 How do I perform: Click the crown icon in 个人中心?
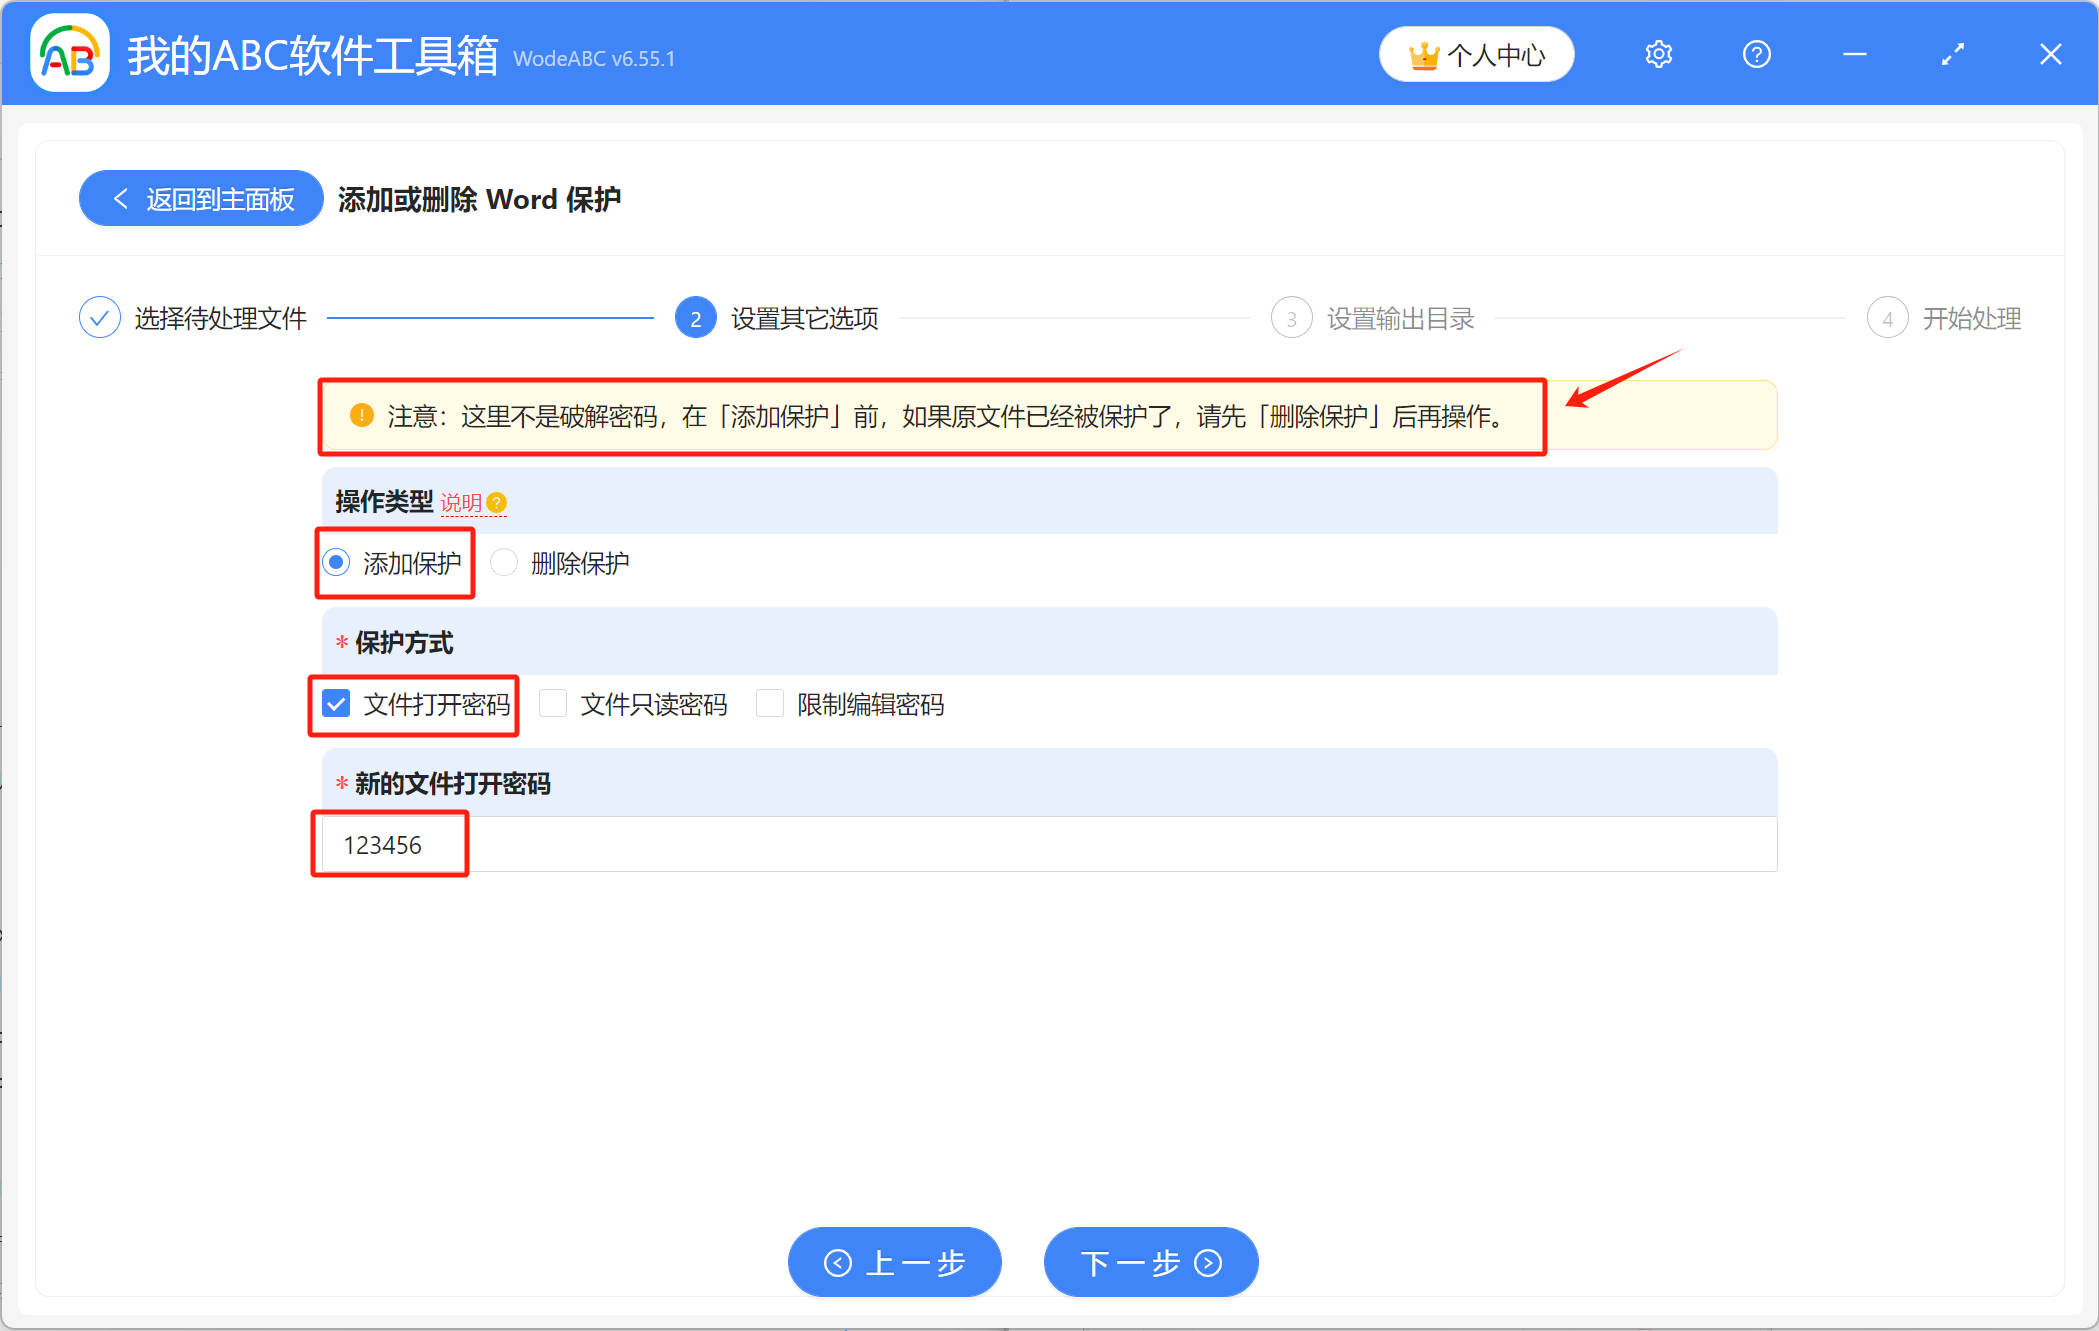tap(1423, 56)
